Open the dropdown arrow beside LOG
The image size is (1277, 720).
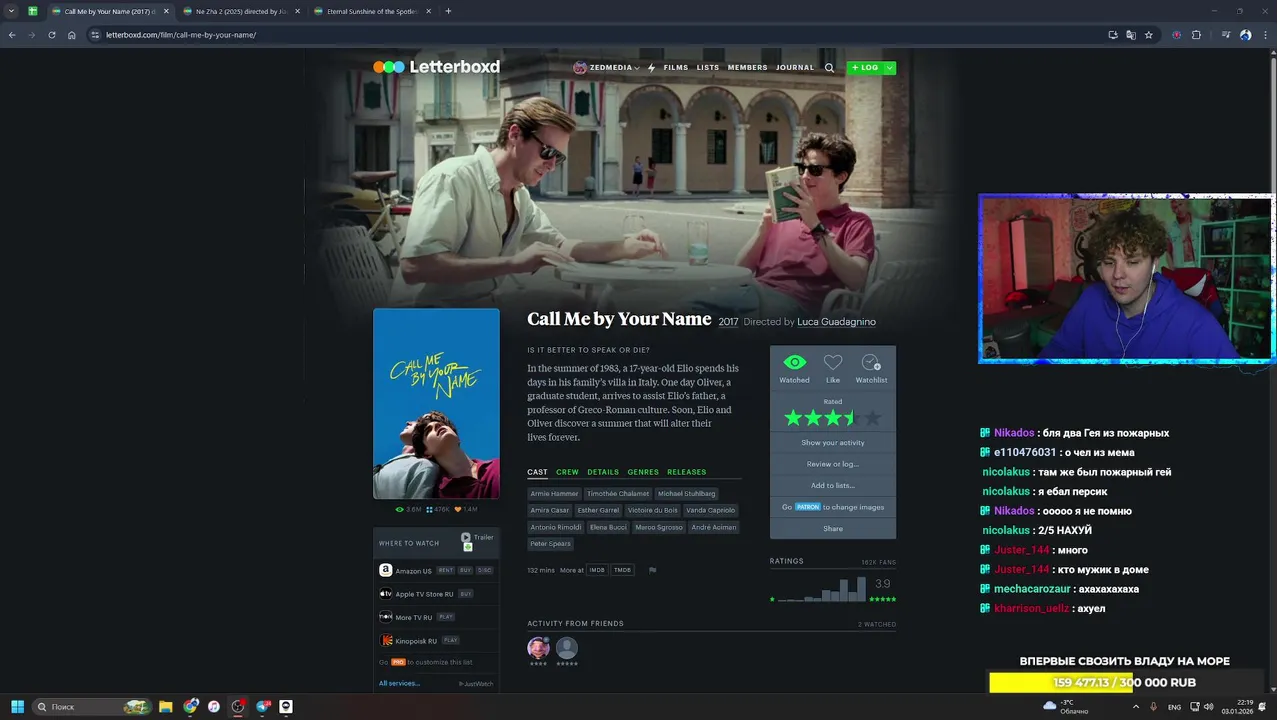pyautogui.click(x=889, y=68)
